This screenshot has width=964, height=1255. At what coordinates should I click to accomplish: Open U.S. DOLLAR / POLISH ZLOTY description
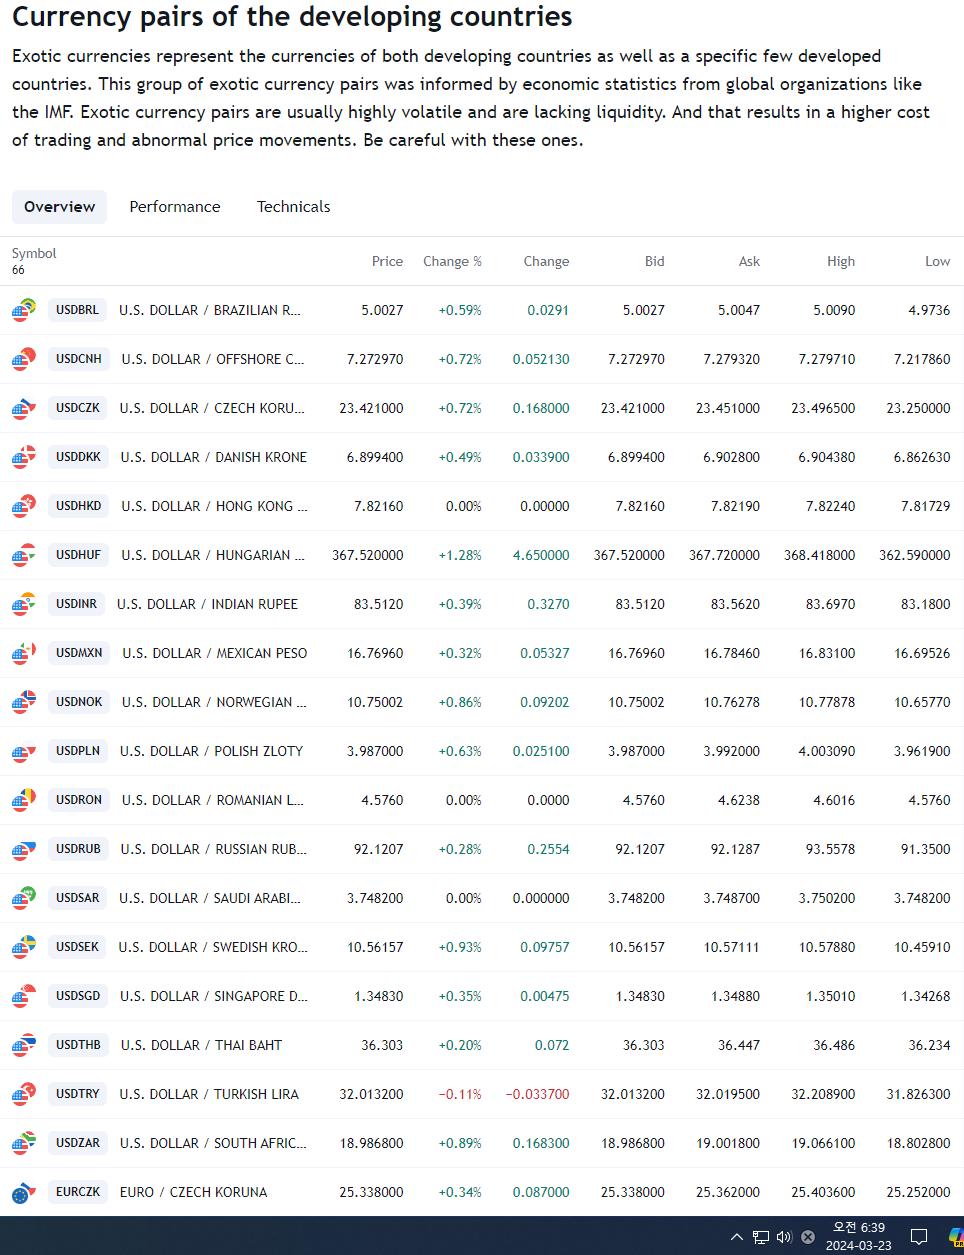211,751
